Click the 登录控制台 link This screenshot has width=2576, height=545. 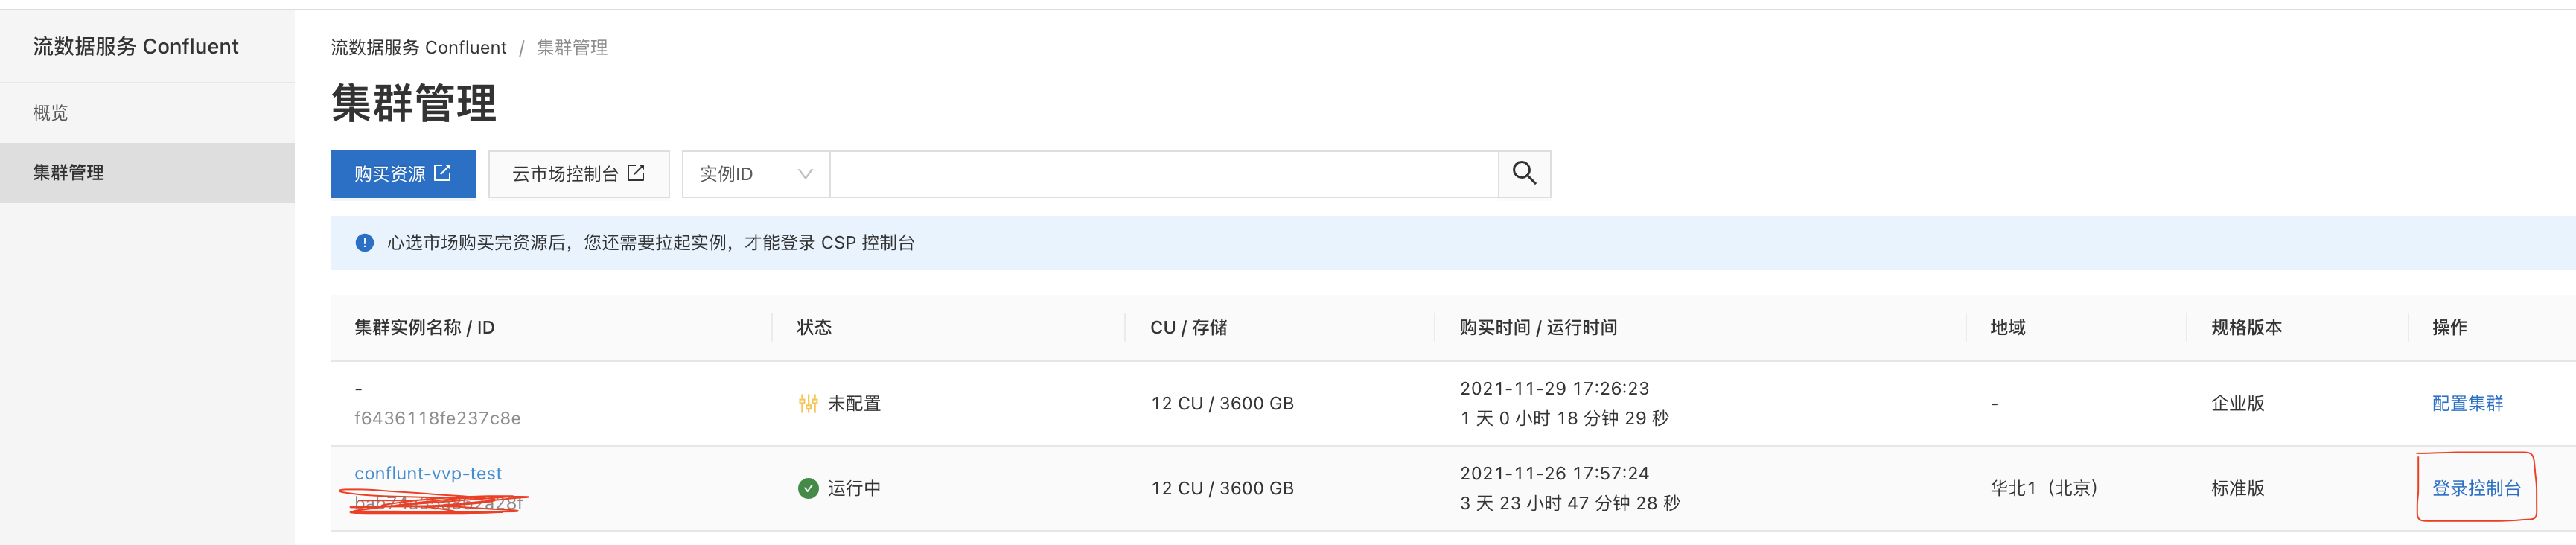click(2476, 488)
